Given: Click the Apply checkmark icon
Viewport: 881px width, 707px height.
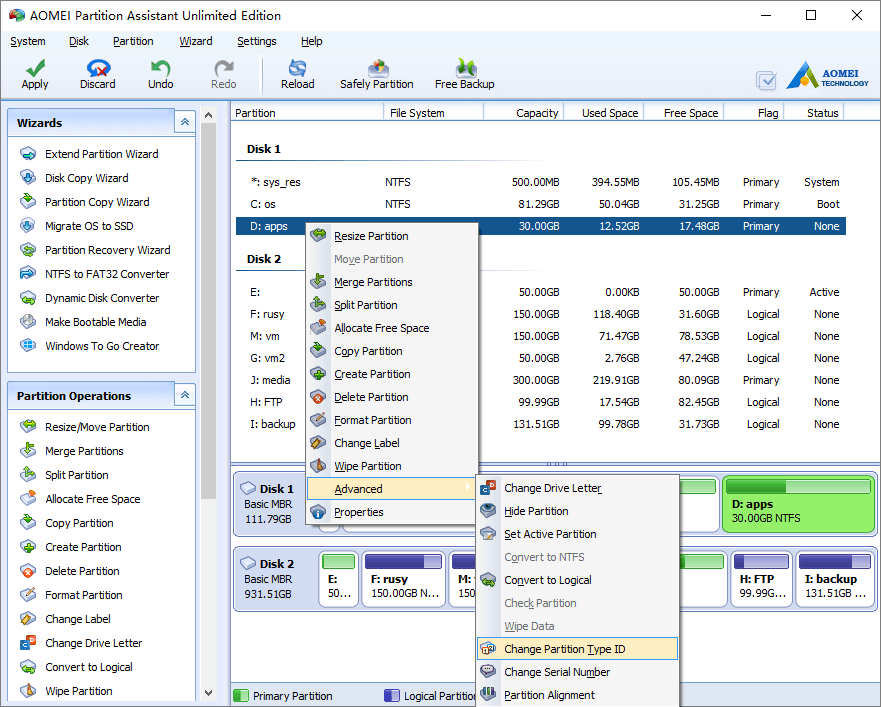Looking at the screenshot, I should 35,69.
